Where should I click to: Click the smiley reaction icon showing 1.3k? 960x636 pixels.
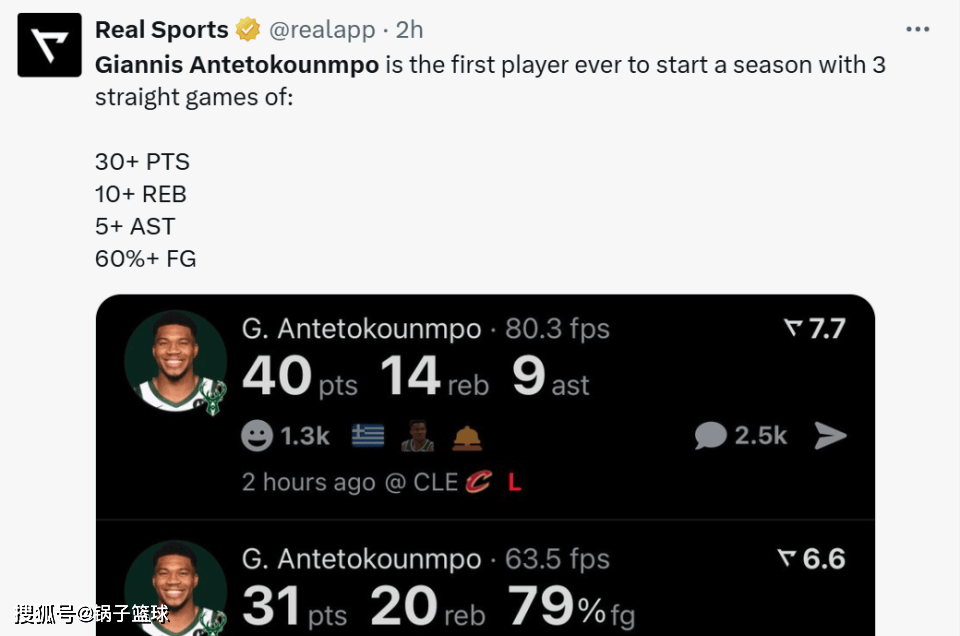(x=257, y=435)
